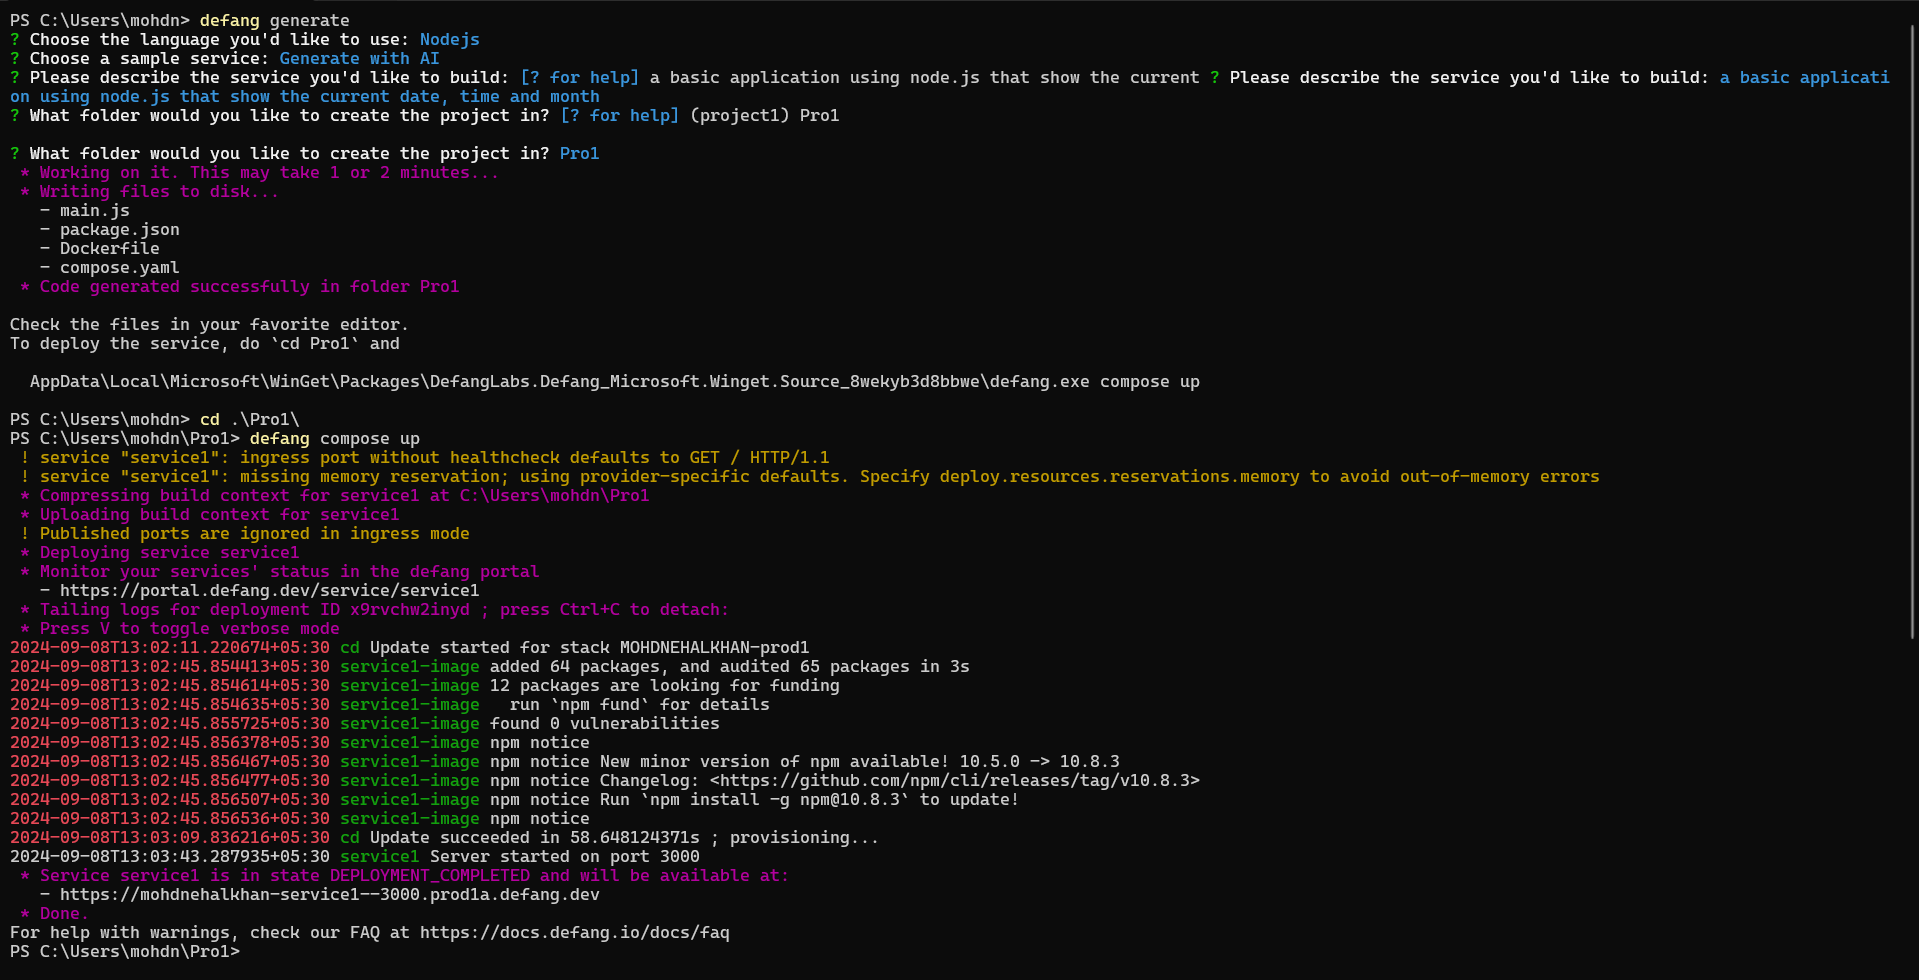Click the timestamp 2024-09-08T13:03:43.287935+05:30
The height and width of the screenshot is (980, 1919).
[x=169, y=856]
